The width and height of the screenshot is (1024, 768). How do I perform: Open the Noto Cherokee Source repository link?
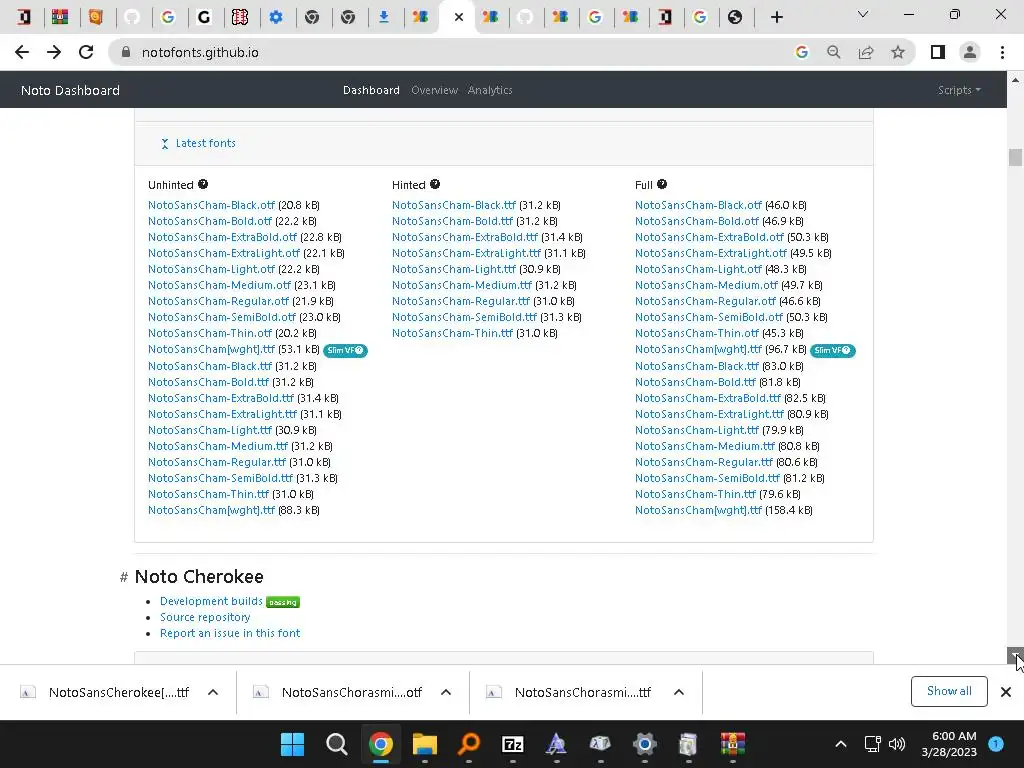[x=205, y=617]
